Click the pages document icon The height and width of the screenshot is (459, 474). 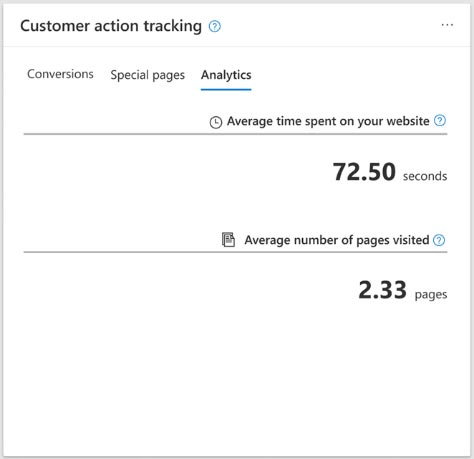[228, 240]
